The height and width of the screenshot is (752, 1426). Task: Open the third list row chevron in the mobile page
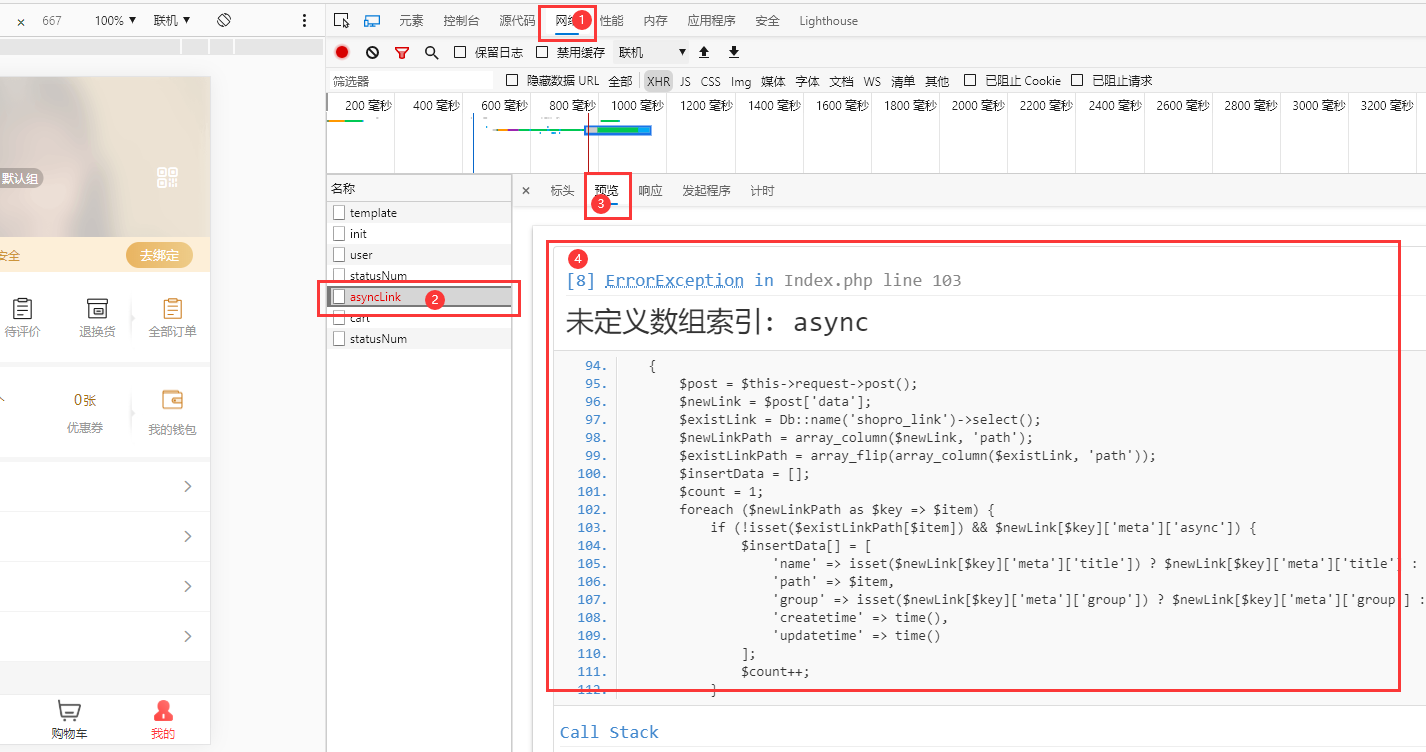[188, 587]
